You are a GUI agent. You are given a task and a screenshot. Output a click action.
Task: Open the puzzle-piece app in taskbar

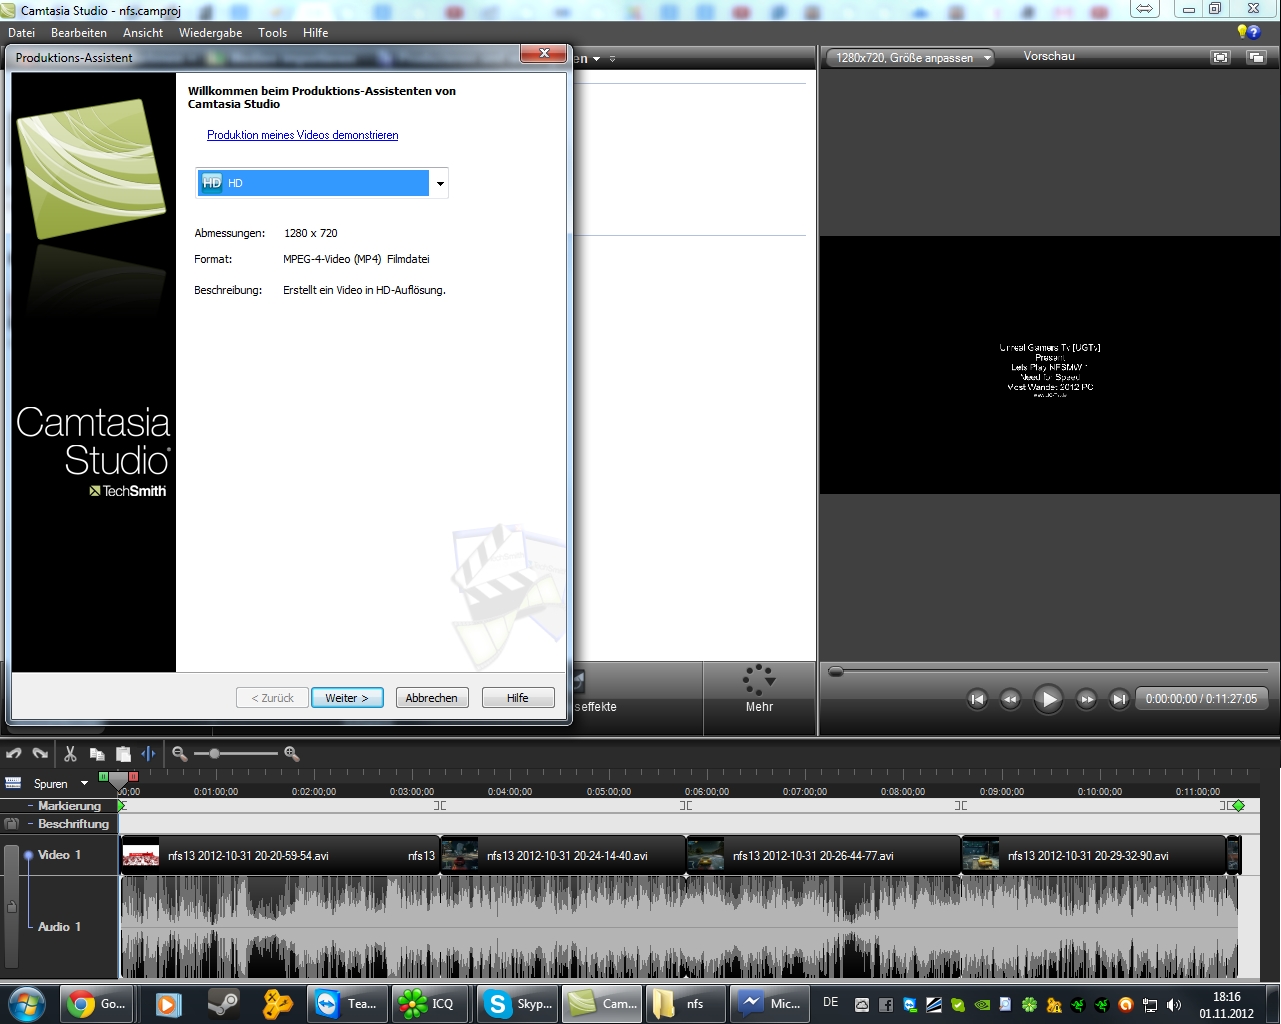pos(277,1004)
